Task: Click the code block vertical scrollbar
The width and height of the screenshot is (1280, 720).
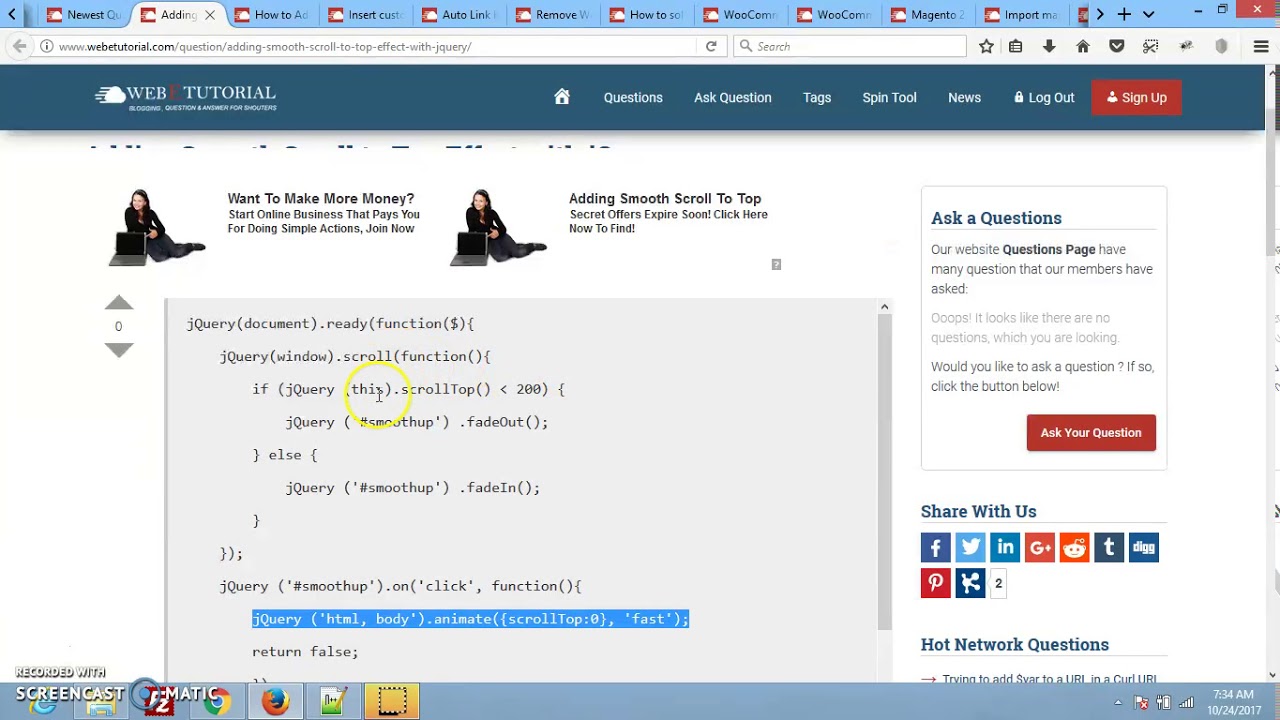Action: pyautogui.click(x=884, y=472)
